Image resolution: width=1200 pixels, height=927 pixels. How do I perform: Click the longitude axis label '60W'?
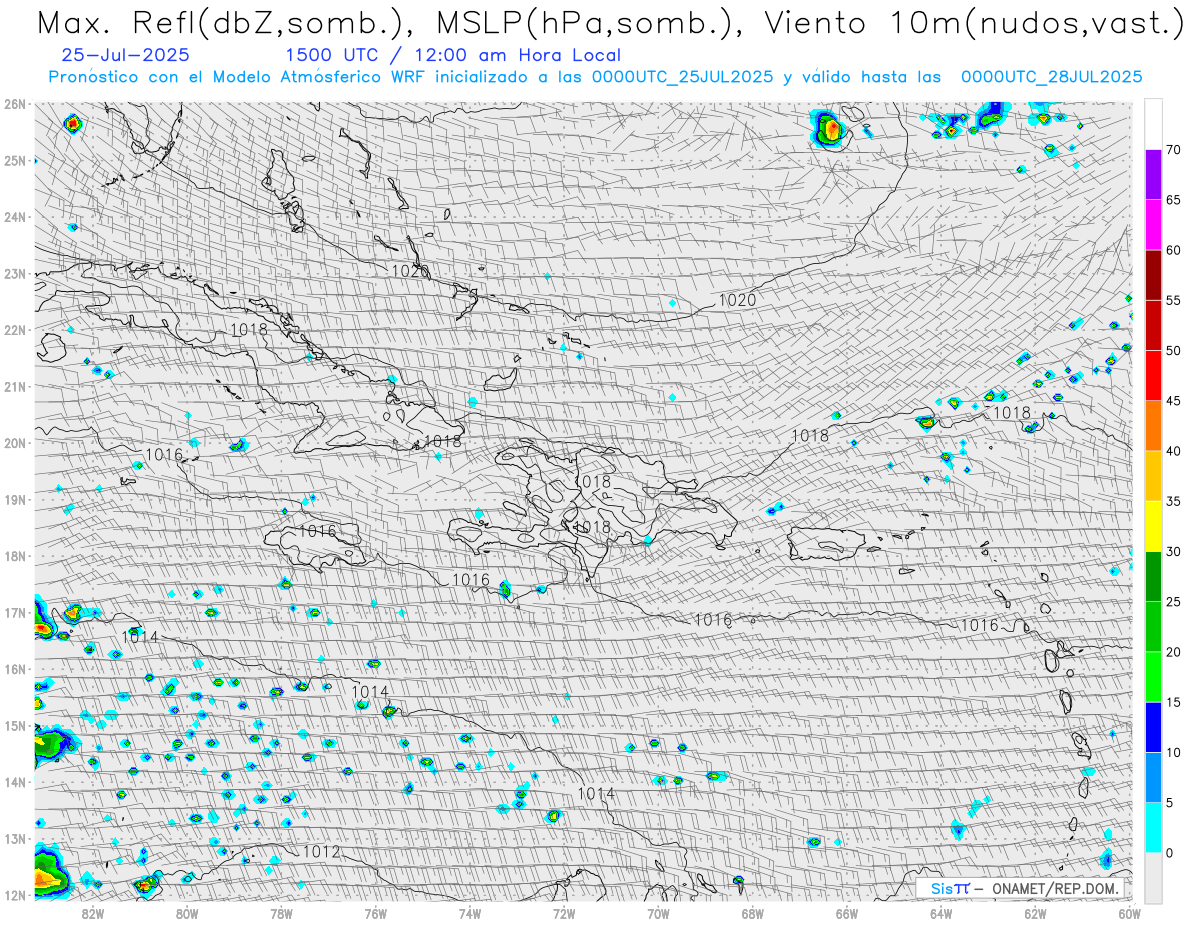tap(1130, 913)
